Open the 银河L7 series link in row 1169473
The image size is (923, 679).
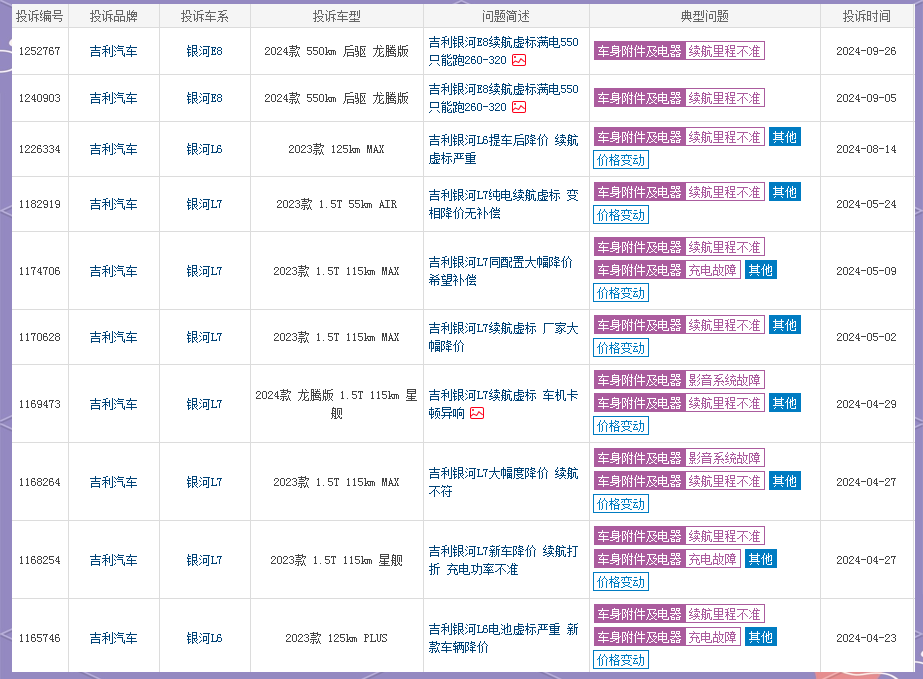(204, 404)
